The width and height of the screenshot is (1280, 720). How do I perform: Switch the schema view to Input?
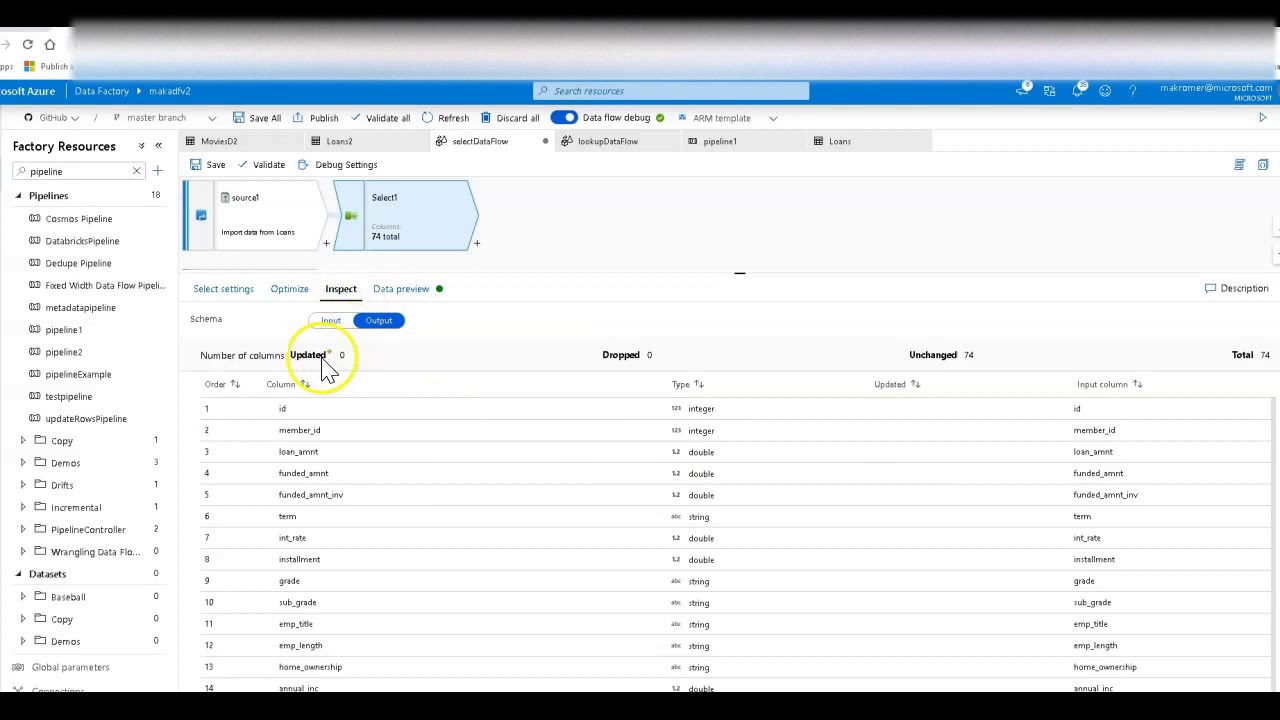pyautogui.click(x=331, y=321)
